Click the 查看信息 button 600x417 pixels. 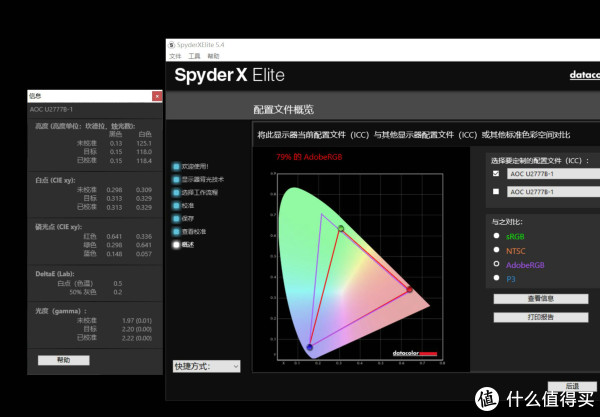pos(541,299)
